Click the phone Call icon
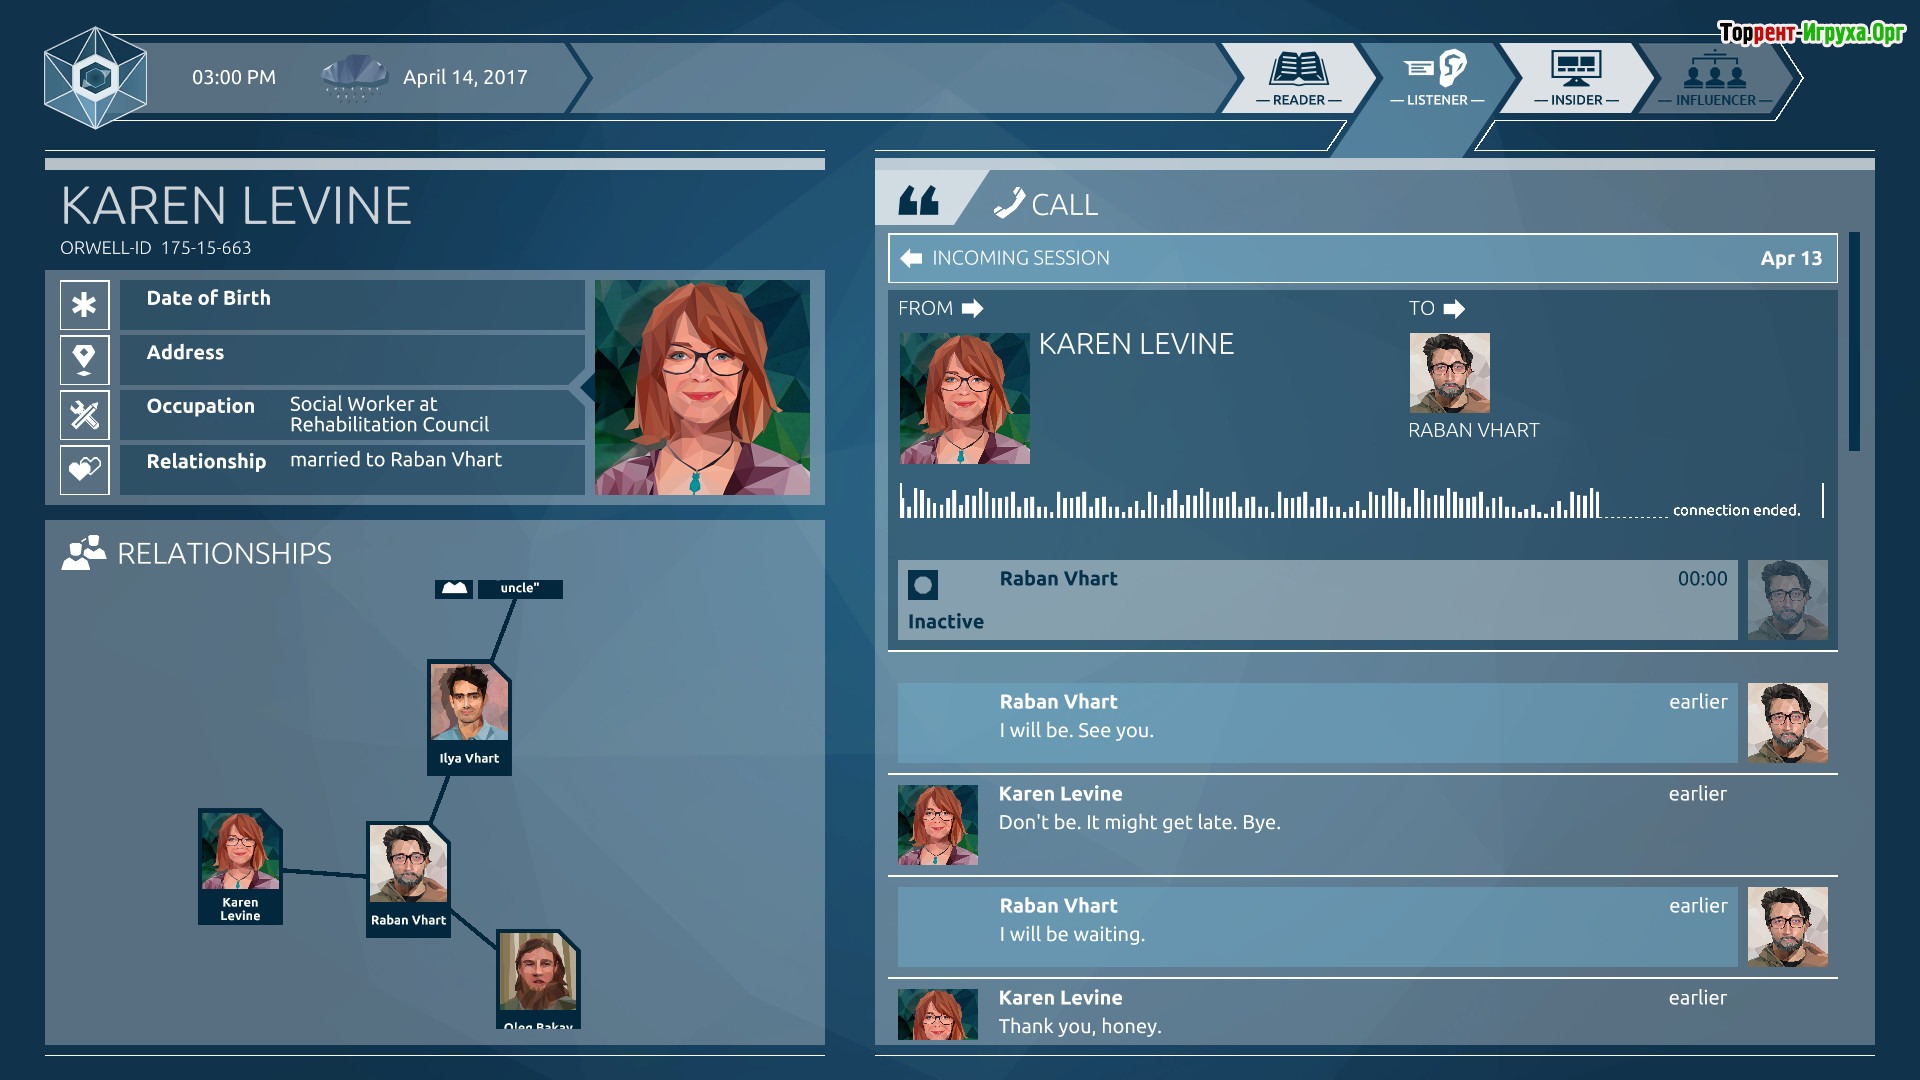Viewport: 1920px width, 1080px height. coord(1009,203)
